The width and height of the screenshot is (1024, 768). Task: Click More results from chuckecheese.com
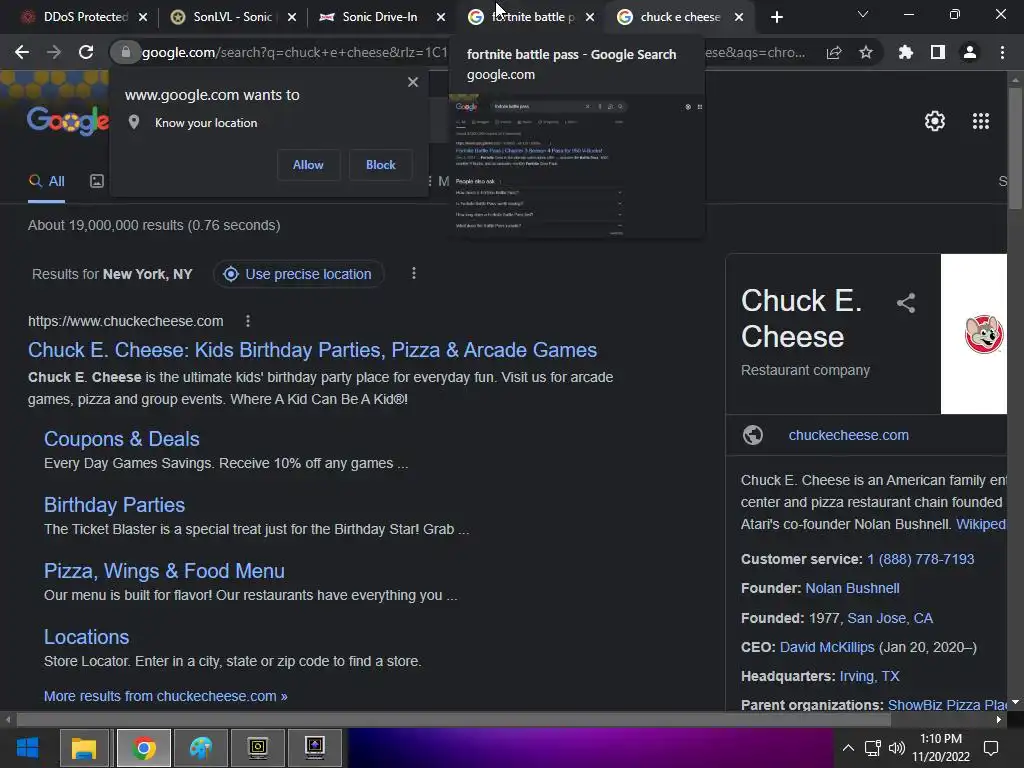point(165,696)
